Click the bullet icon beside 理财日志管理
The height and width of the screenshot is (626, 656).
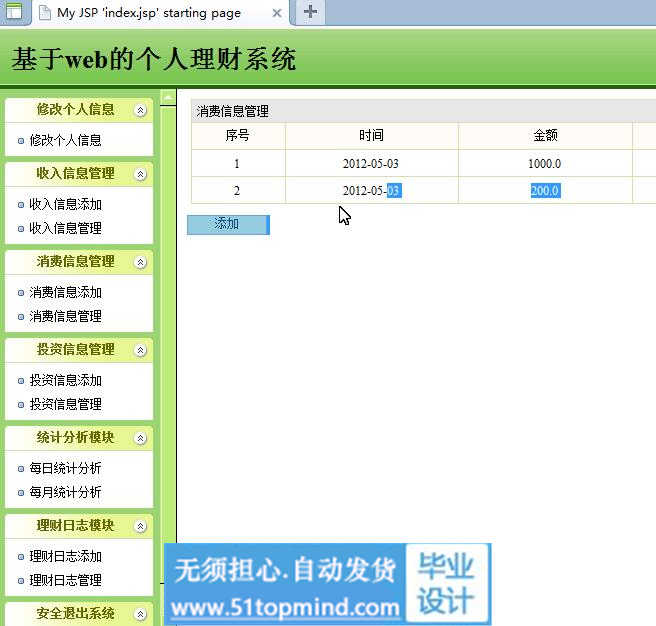click(x=21, y=581)
